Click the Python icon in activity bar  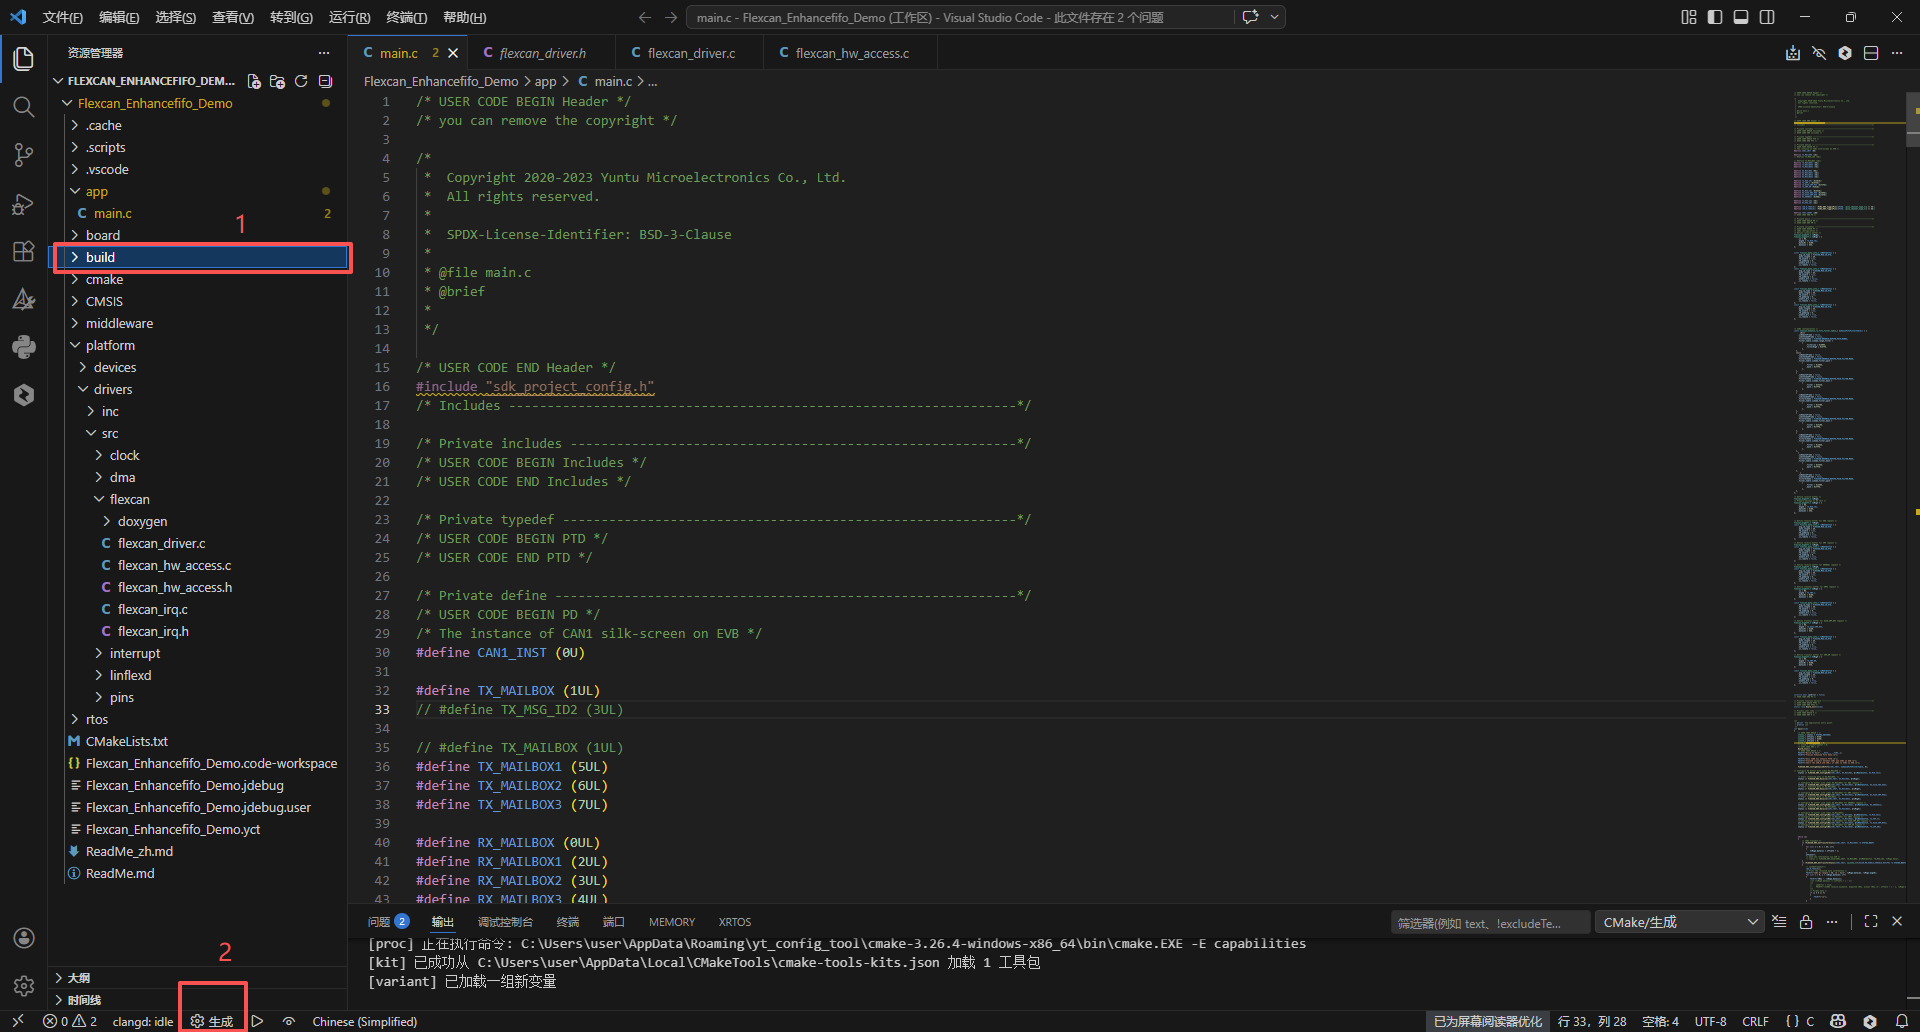[23, 347]
